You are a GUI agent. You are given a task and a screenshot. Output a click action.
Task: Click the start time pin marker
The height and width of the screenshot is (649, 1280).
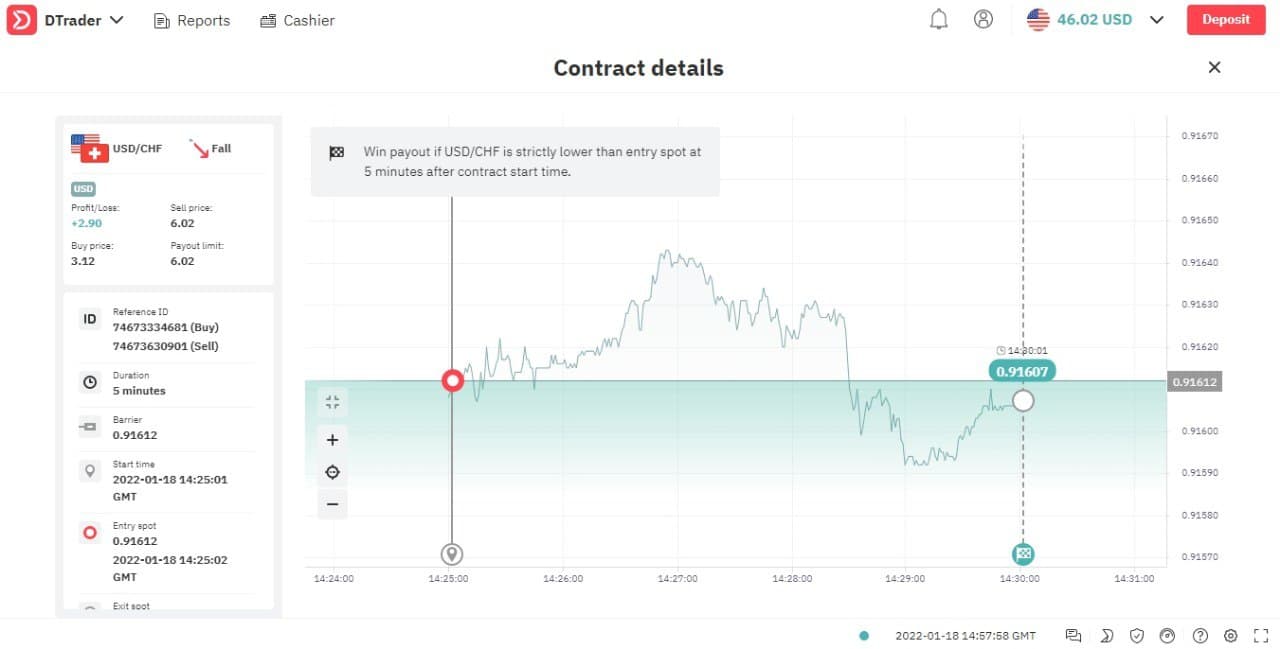[x=452, y=554]
